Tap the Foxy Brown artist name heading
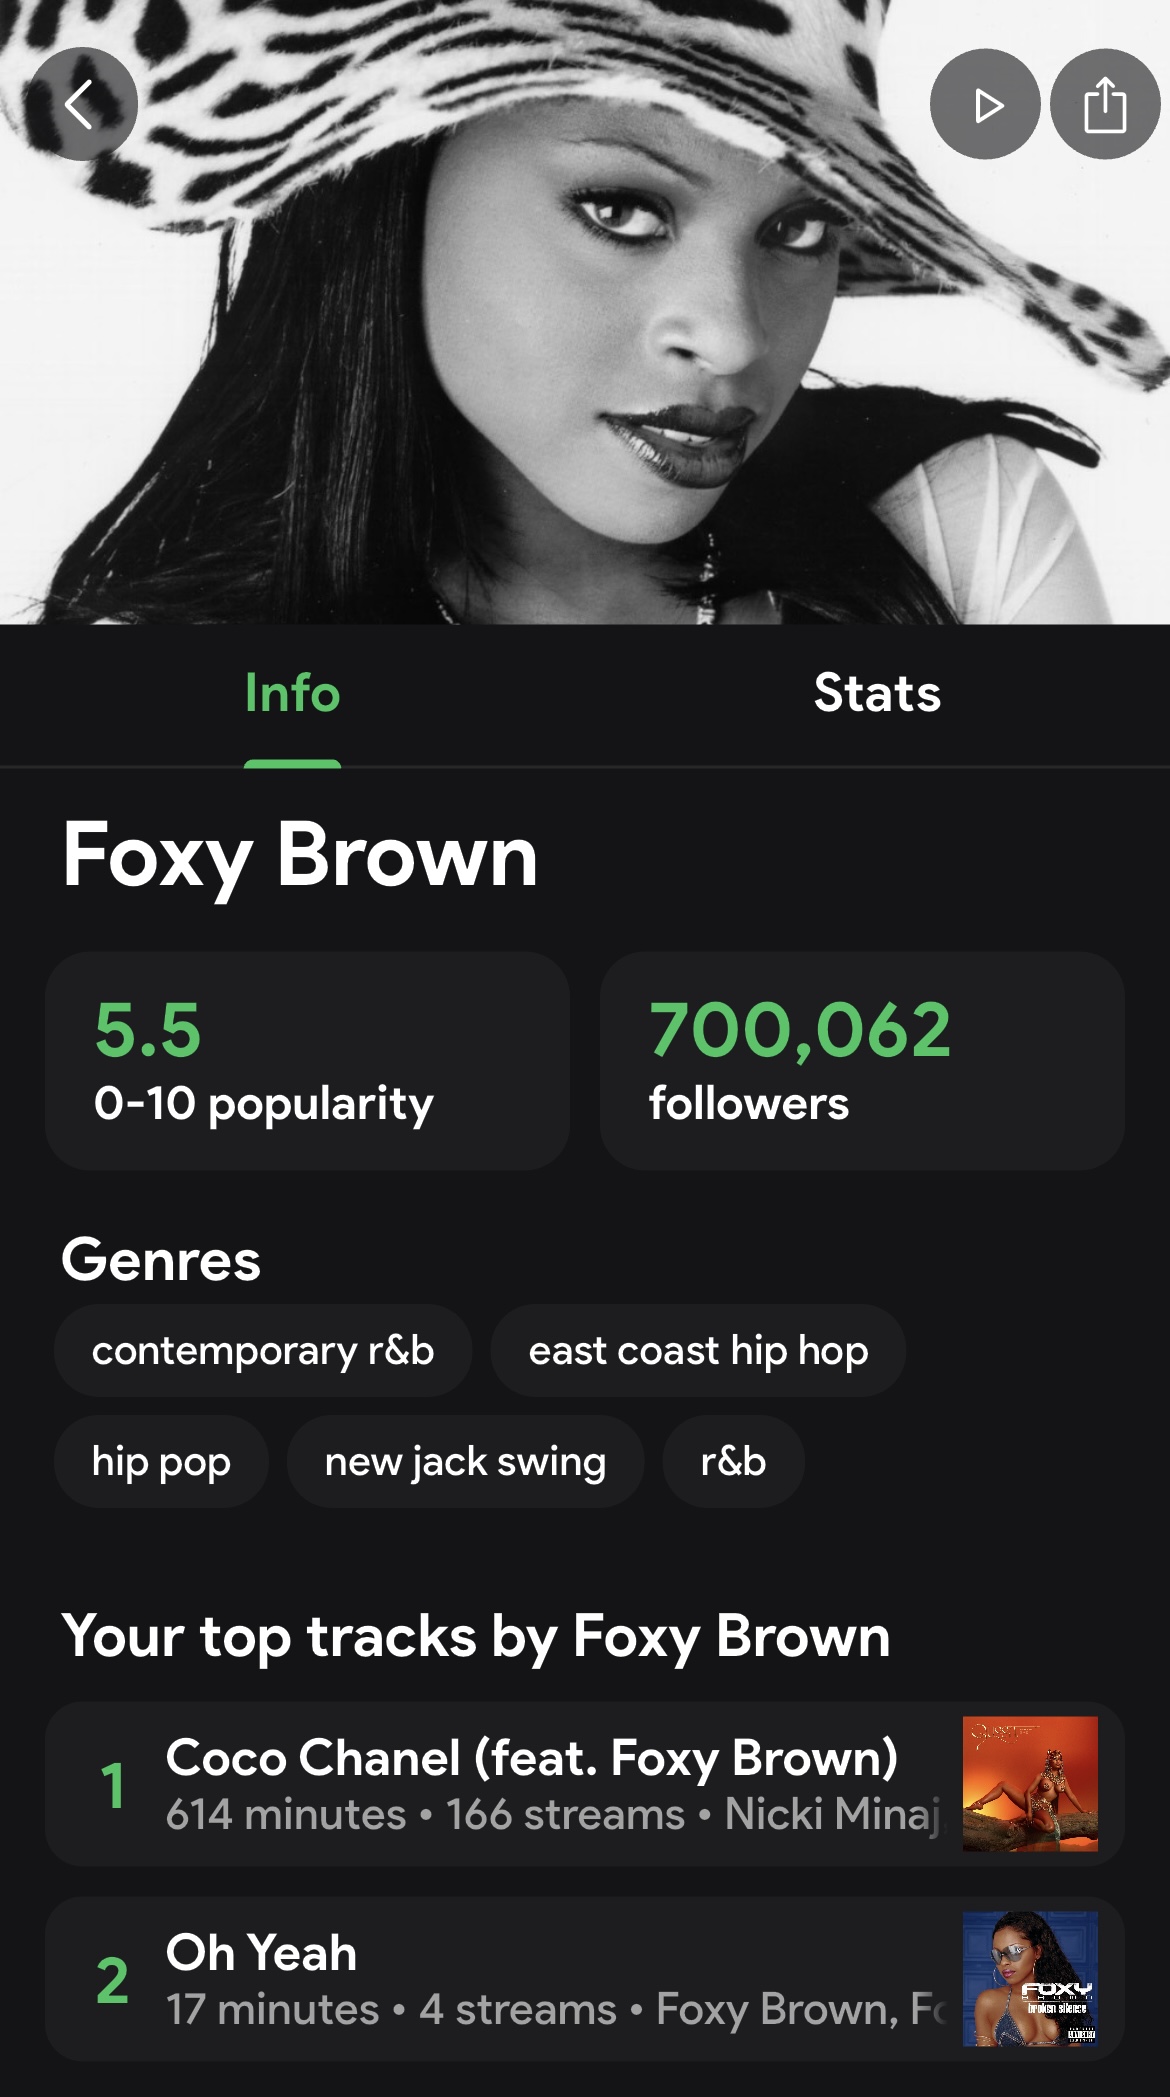 tap(300, 856)
